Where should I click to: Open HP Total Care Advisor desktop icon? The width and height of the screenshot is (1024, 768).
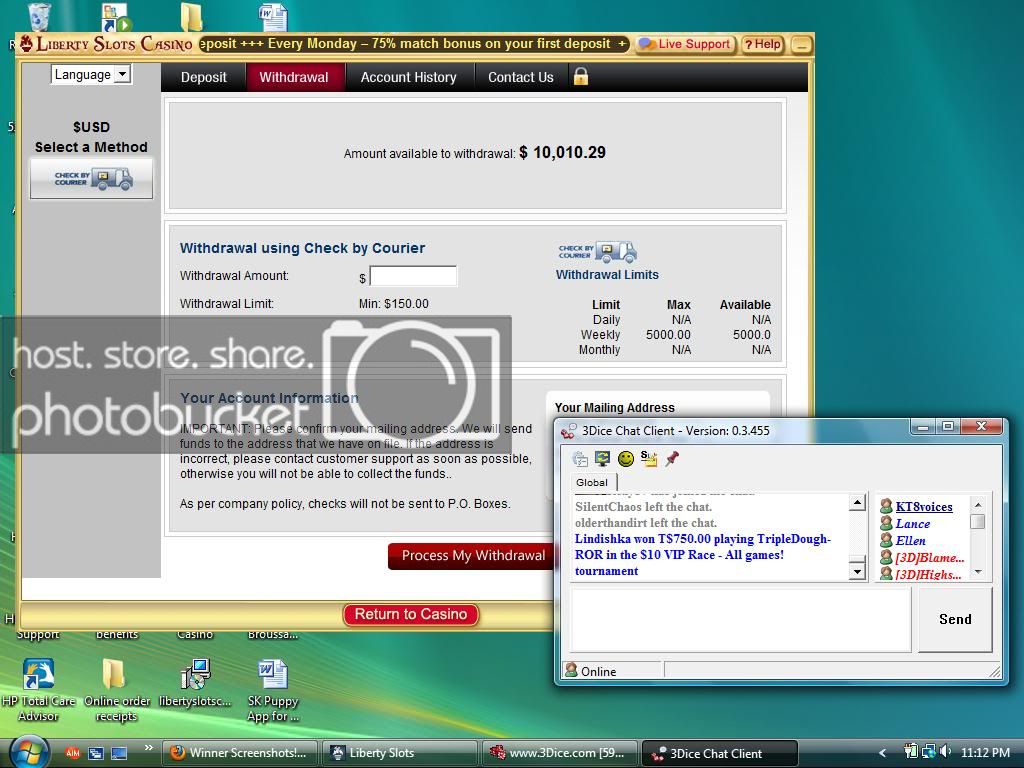pos(39,690)
